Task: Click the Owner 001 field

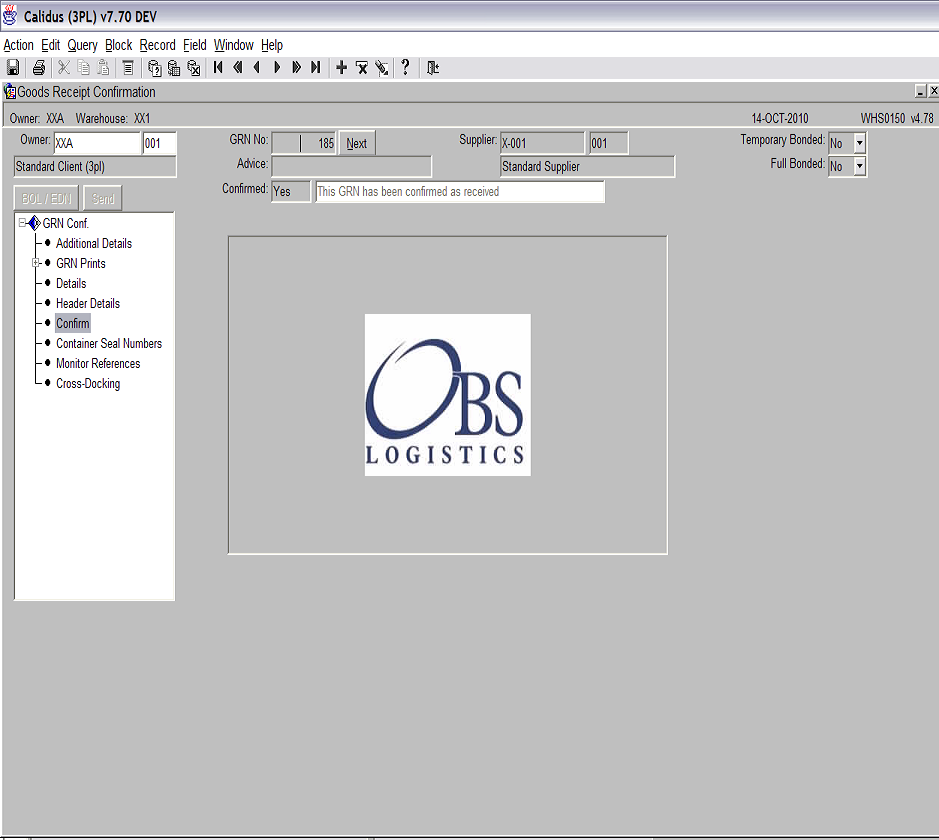Action: point(159,143)
